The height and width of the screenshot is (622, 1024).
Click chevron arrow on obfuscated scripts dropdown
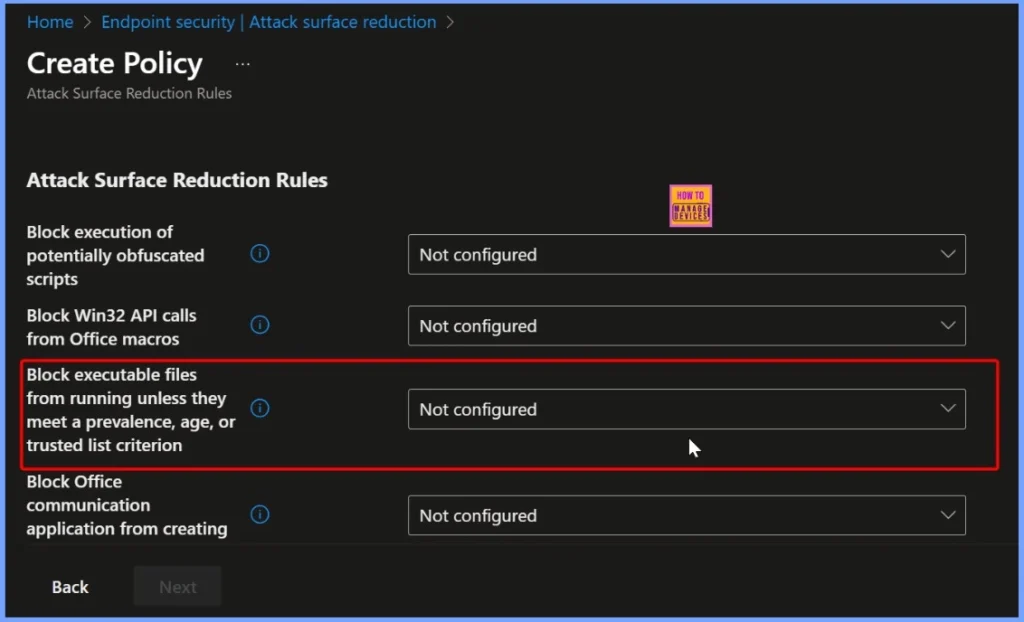point(948,254)
